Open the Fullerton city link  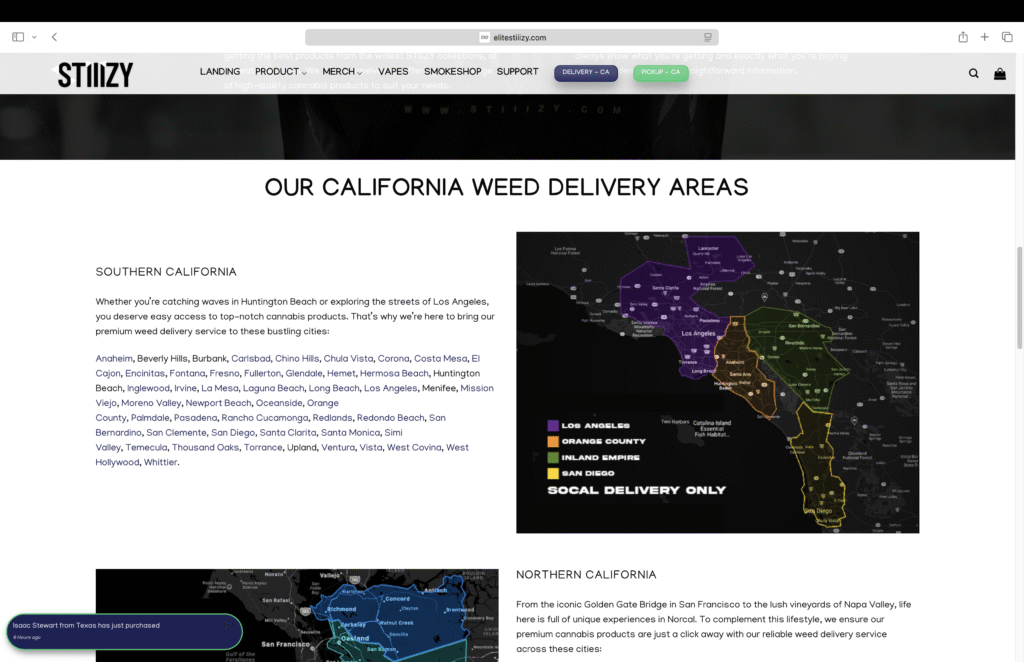click(263, 373)
